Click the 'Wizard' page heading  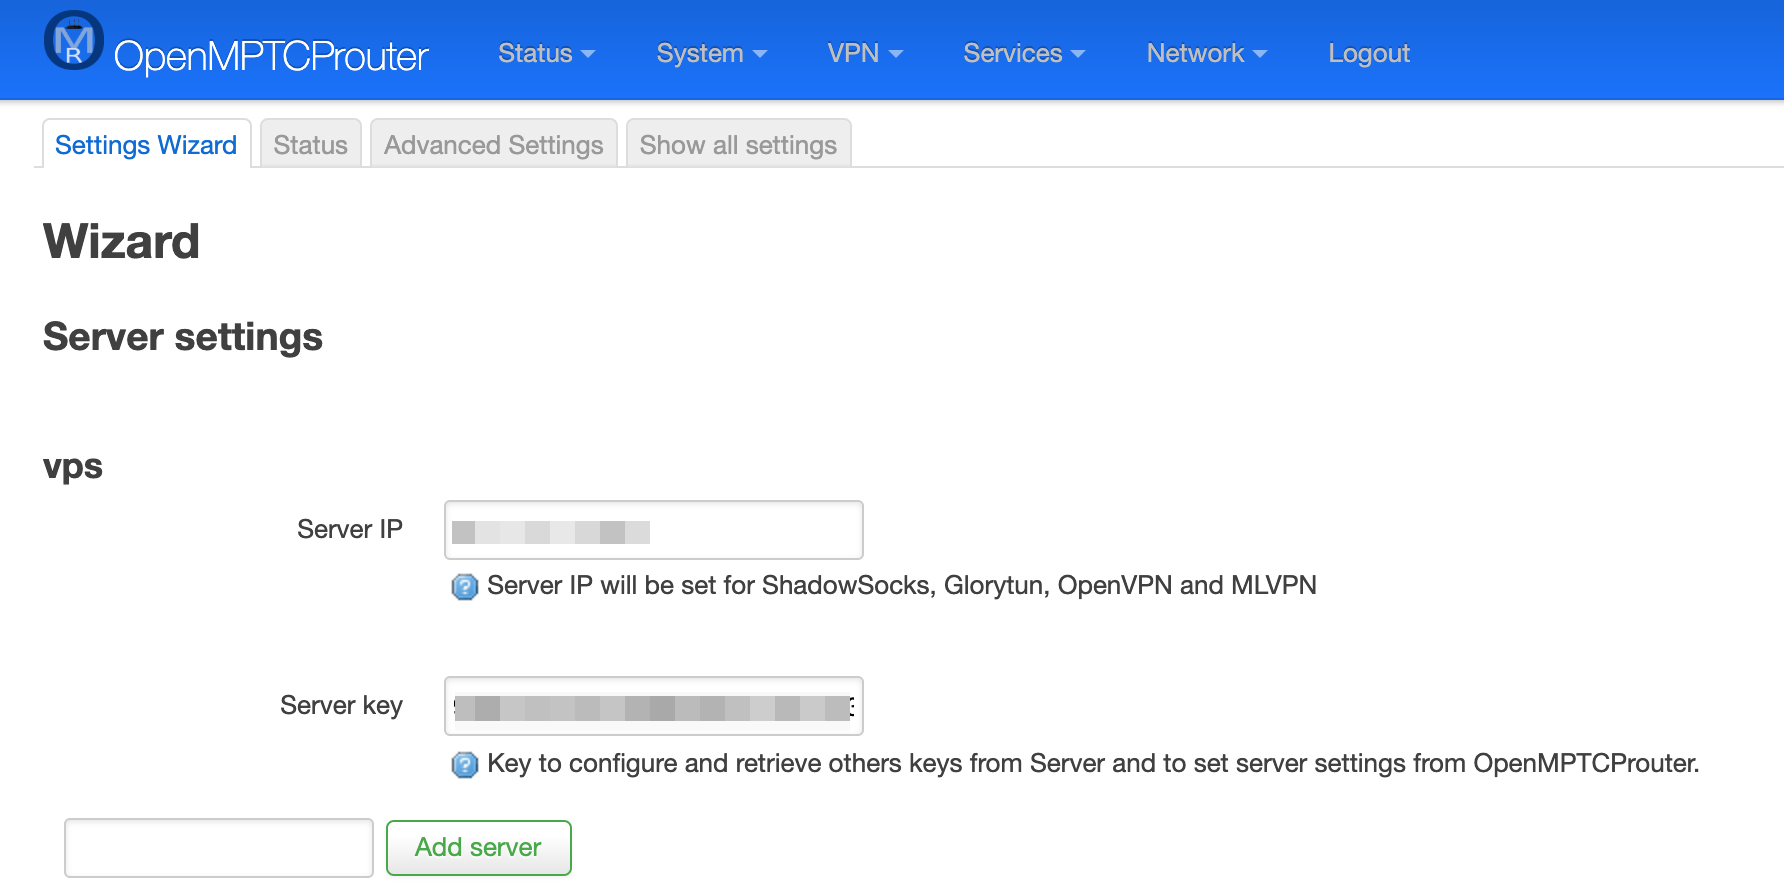(121, 241)
